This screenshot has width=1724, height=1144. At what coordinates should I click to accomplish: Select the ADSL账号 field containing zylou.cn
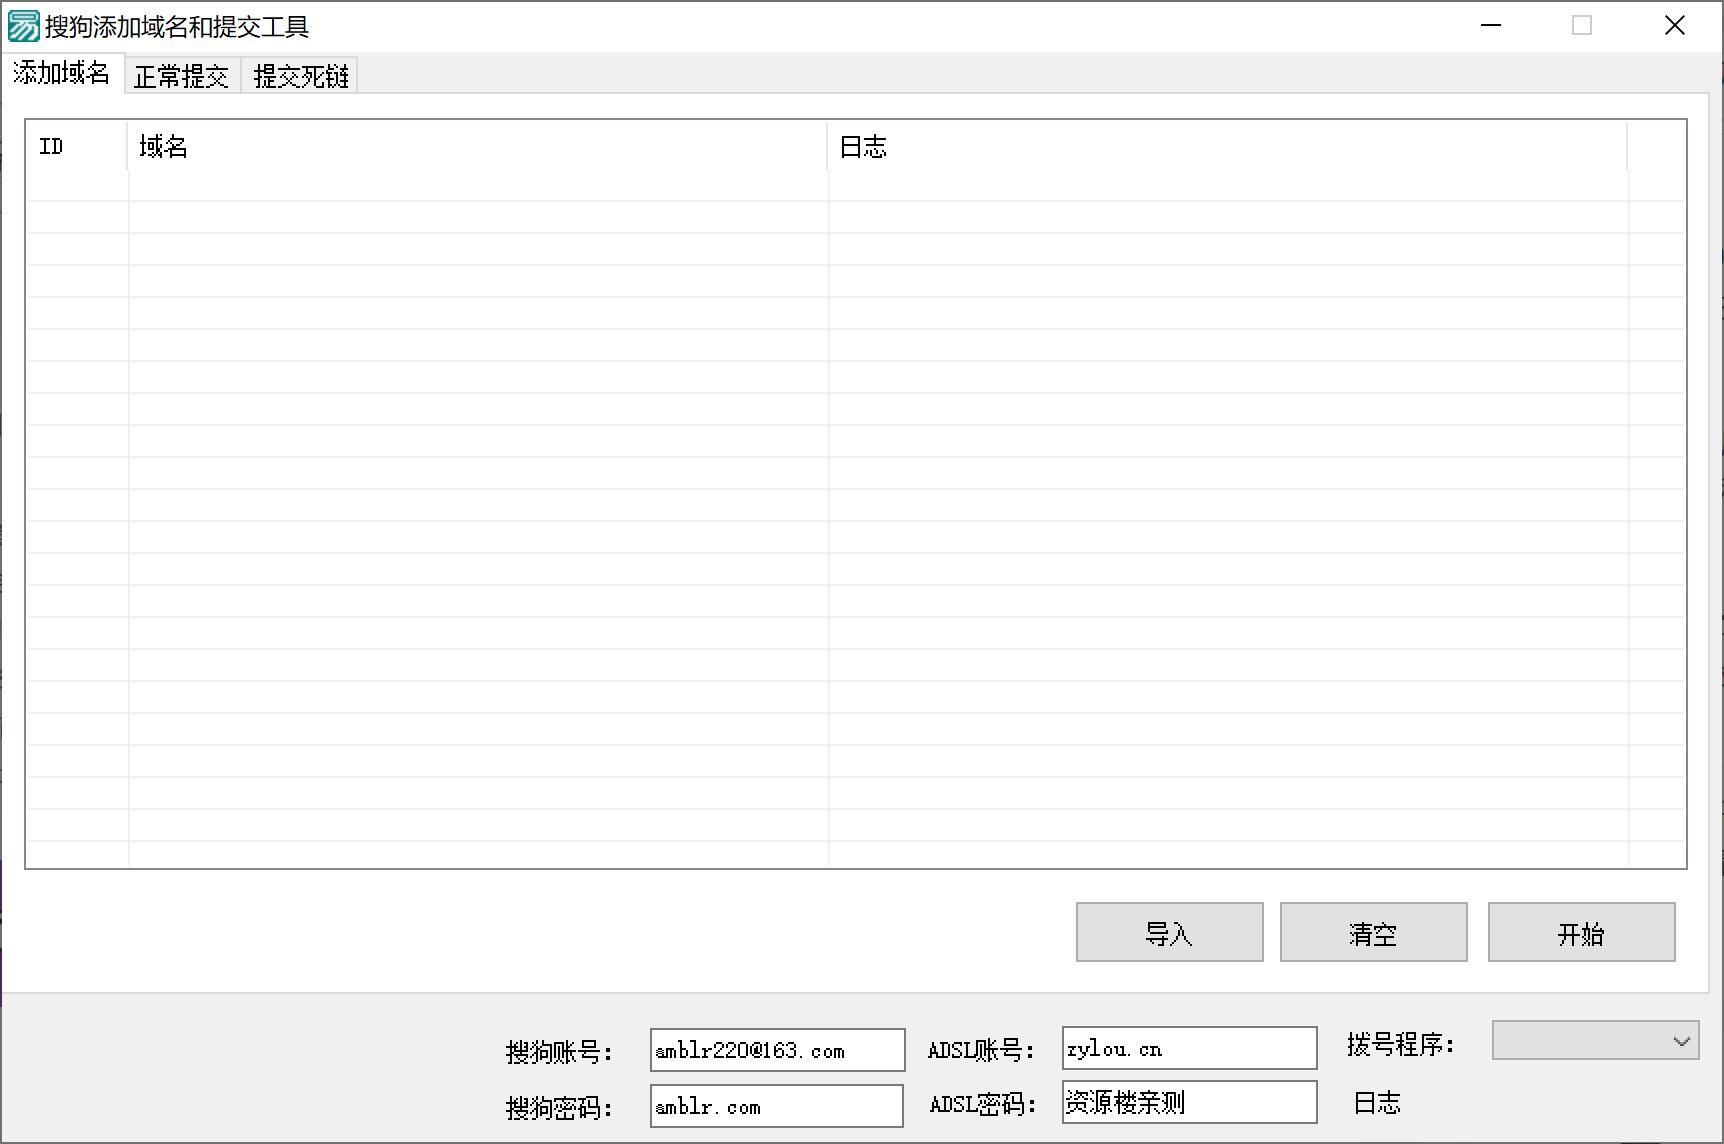tap(1188, 1048)
